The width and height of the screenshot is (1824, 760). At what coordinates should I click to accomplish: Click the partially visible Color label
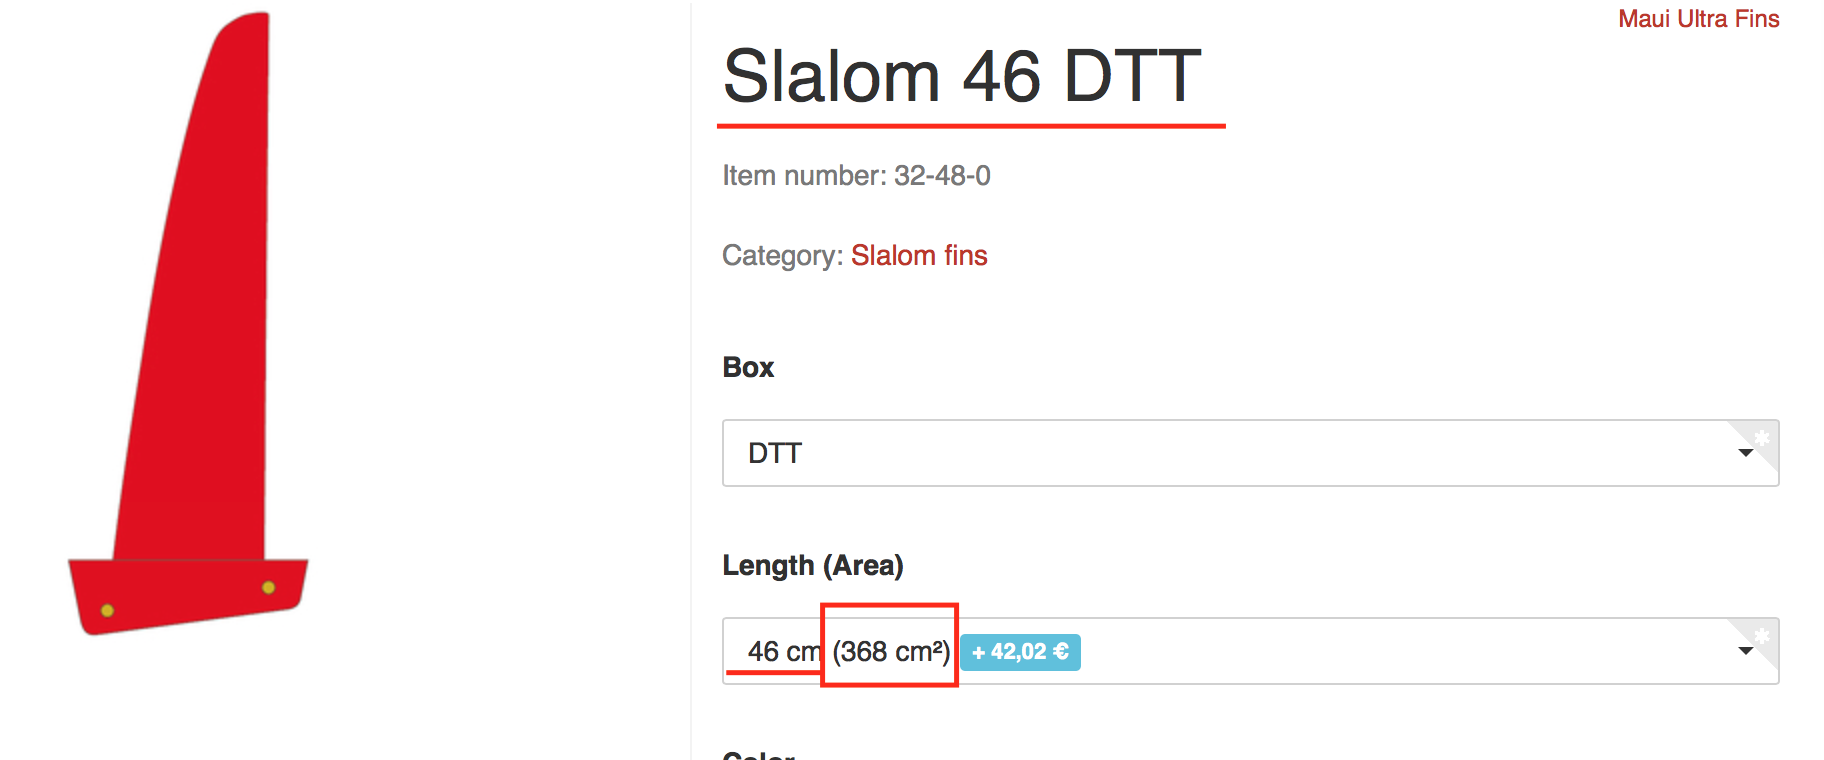(x=758, y=754)
